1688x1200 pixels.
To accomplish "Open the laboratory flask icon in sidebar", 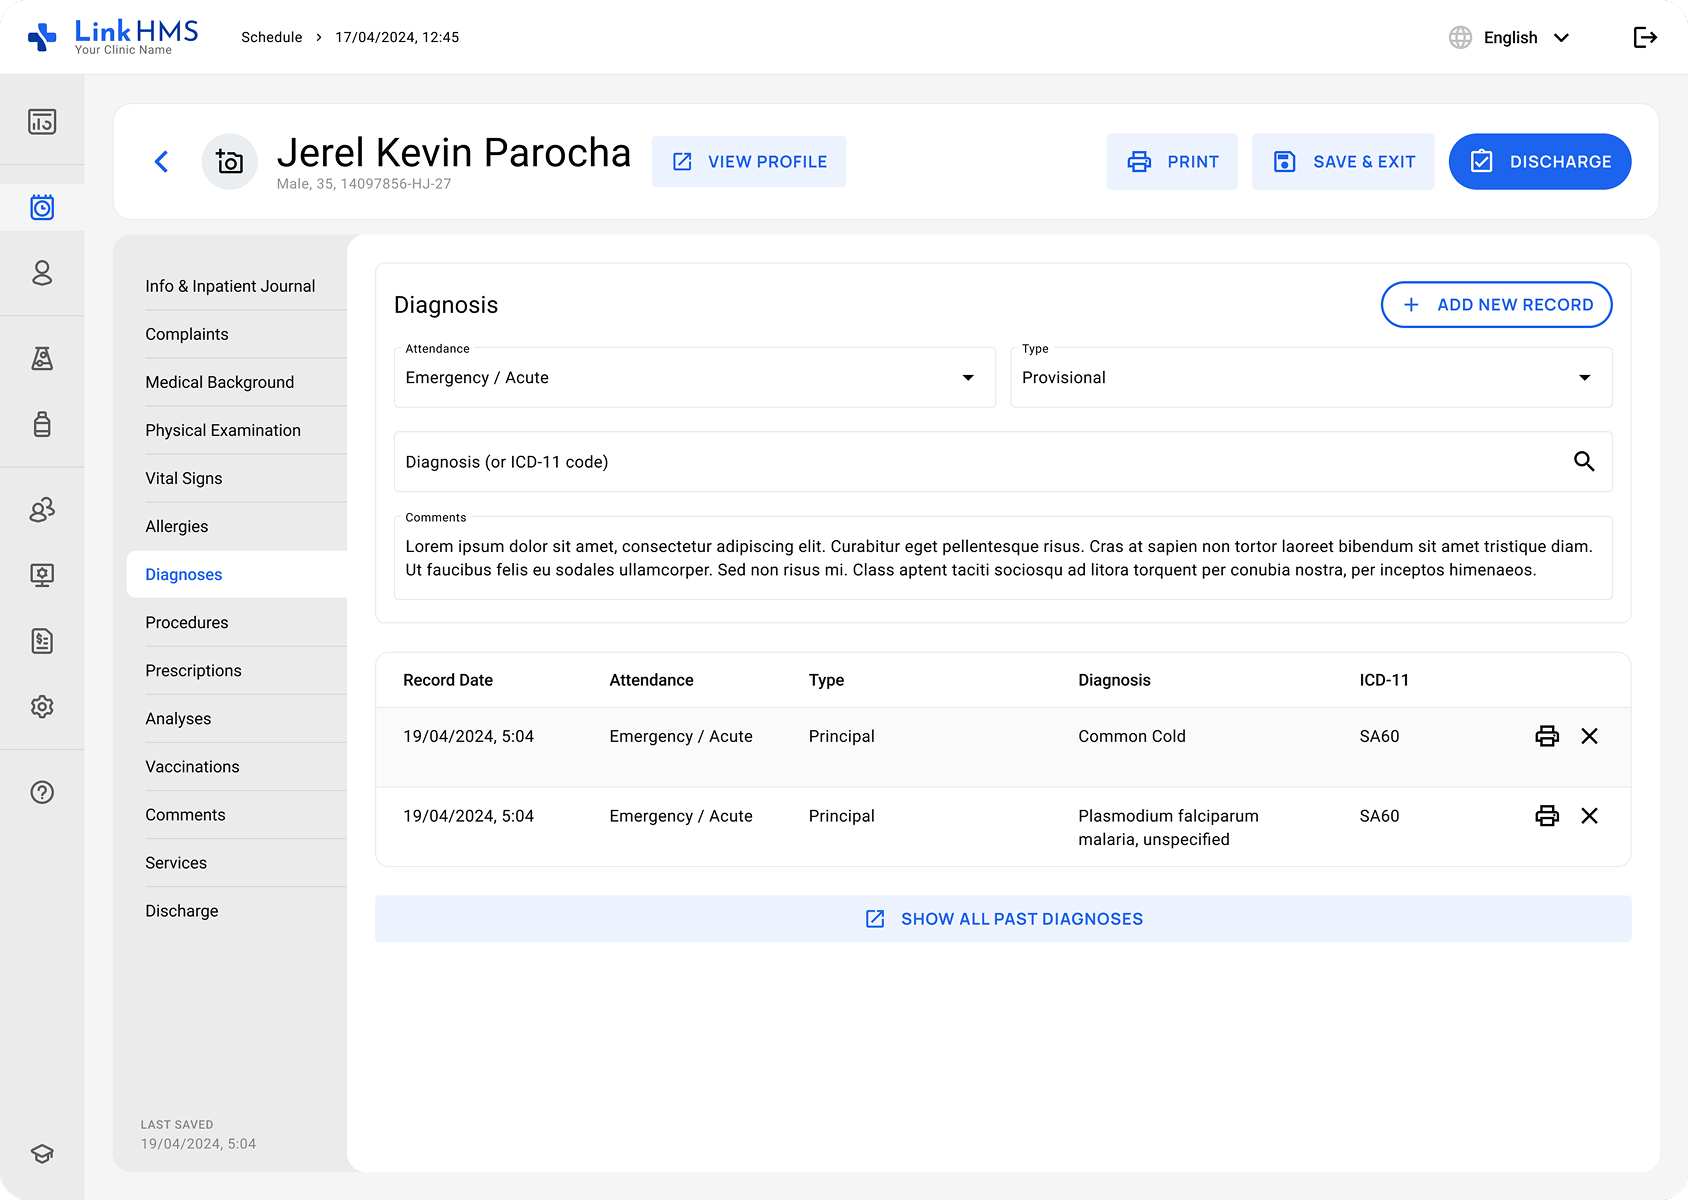I will click(42, 358).
